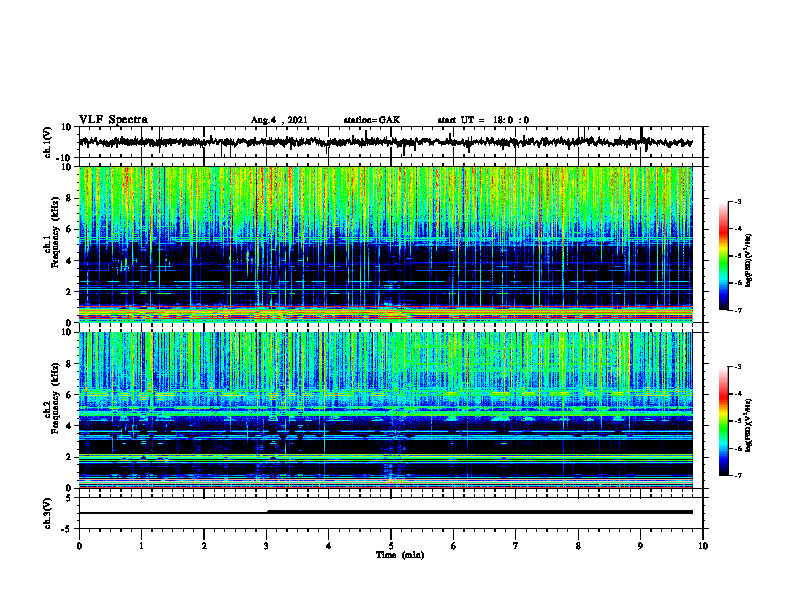
Task: Click the '7' tick on time axis
Action: pyautogui.click(x=516, y=546)
